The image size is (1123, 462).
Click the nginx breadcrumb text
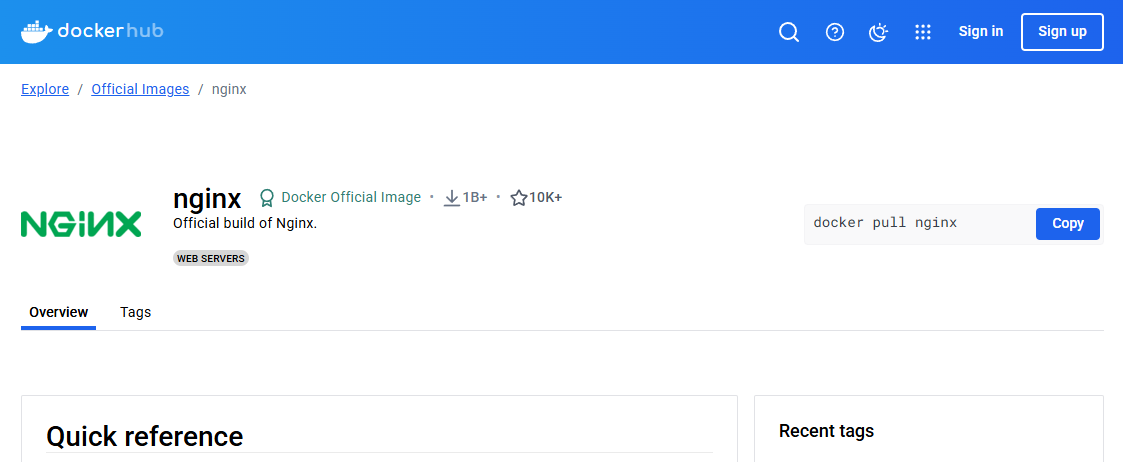tap(229, 90)
